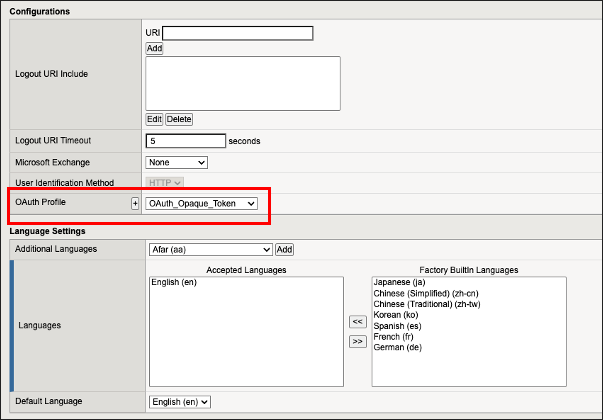The height and width of the screenshot is (420, 603).
Task: Click the Delete button for Logout URI
Action: pos(179,119)
